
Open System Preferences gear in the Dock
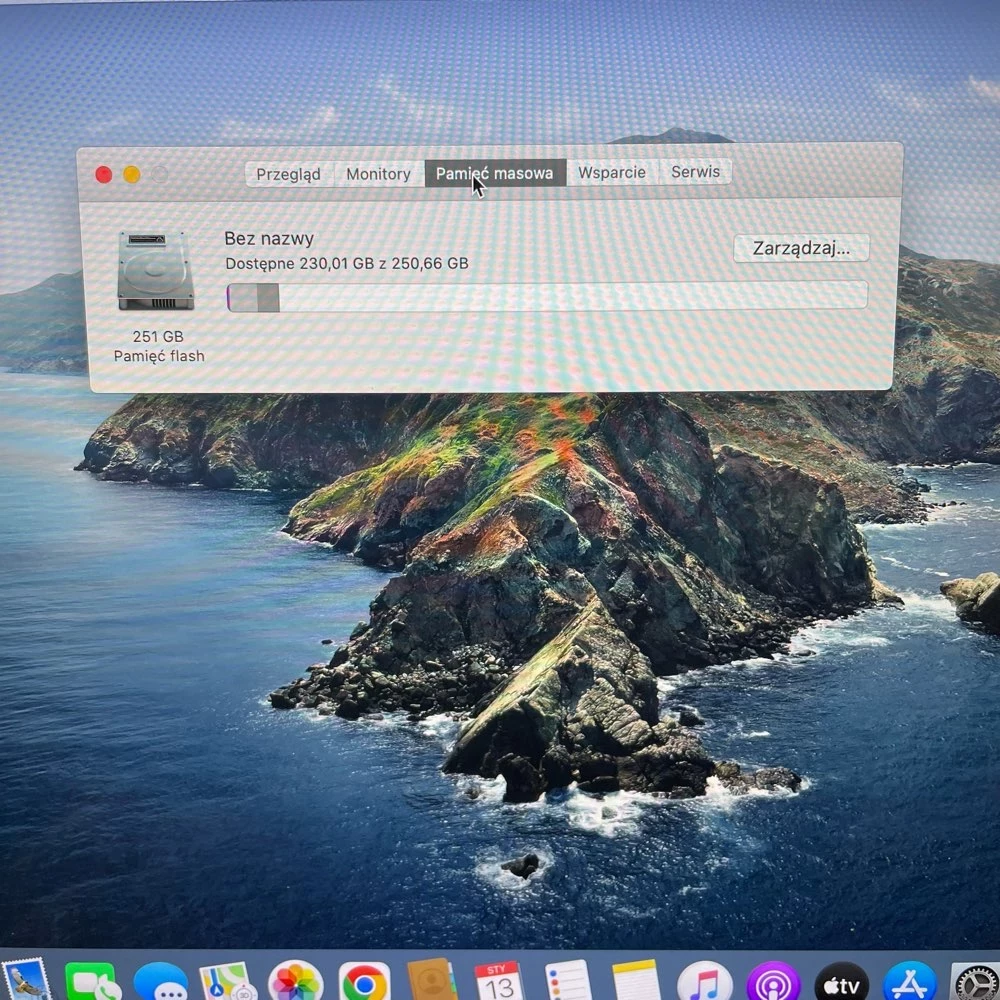976,982
